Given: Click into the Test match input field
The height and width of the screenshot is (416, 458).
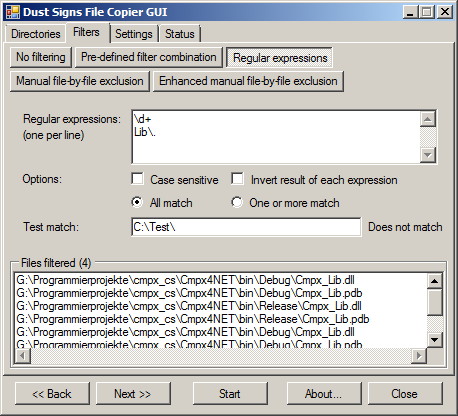Looking at the screenshot, I should (246, 227).
